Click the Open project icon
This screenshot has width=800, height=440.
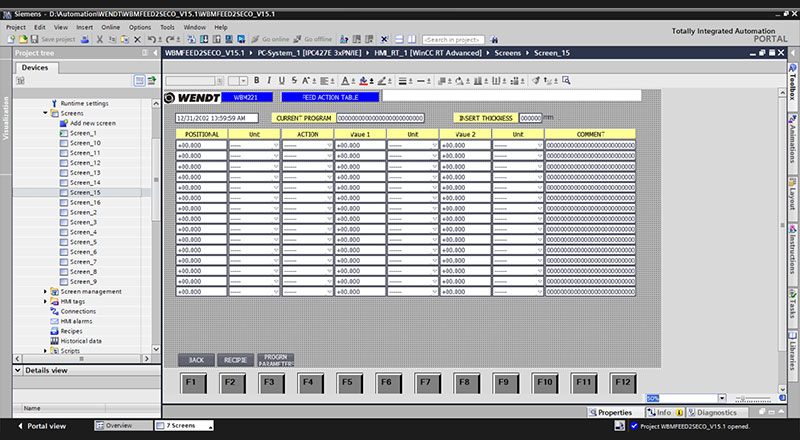point(23,39)
